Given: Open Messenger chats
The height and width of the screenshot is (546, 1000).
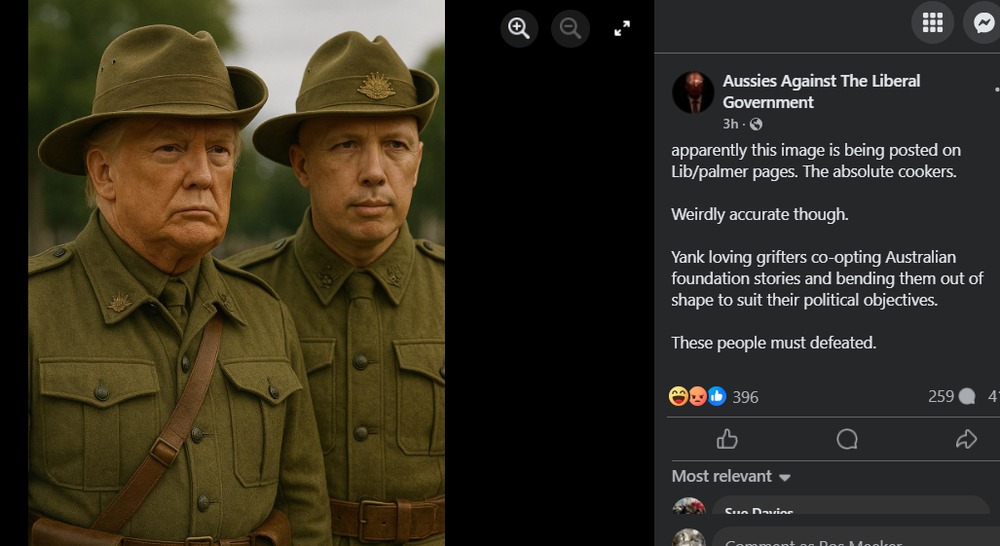Looking at the screenshot, I should (982, 22).
